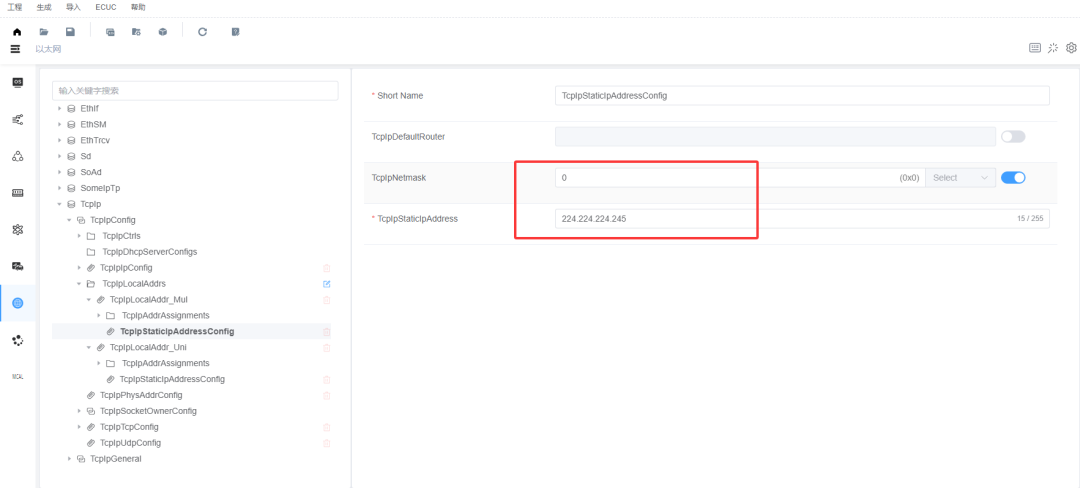Click the keyboard icon at top right

[x=1035, y=47]
